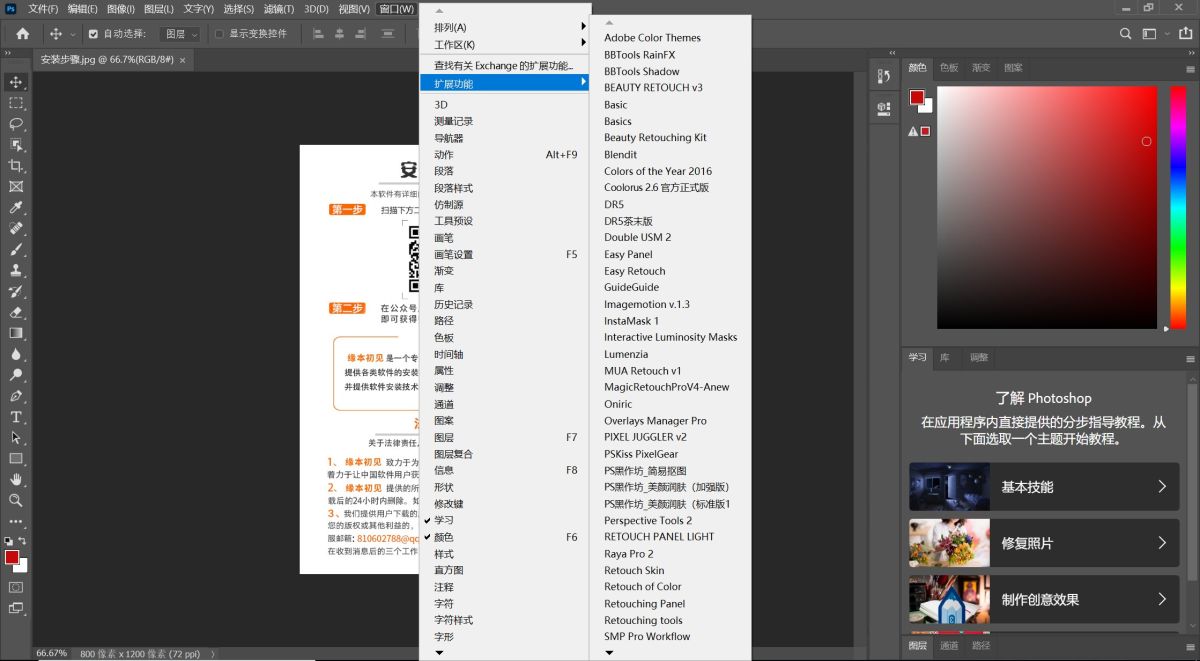
Task: Select the Dodge tool
Action: [x=16, y=375]
